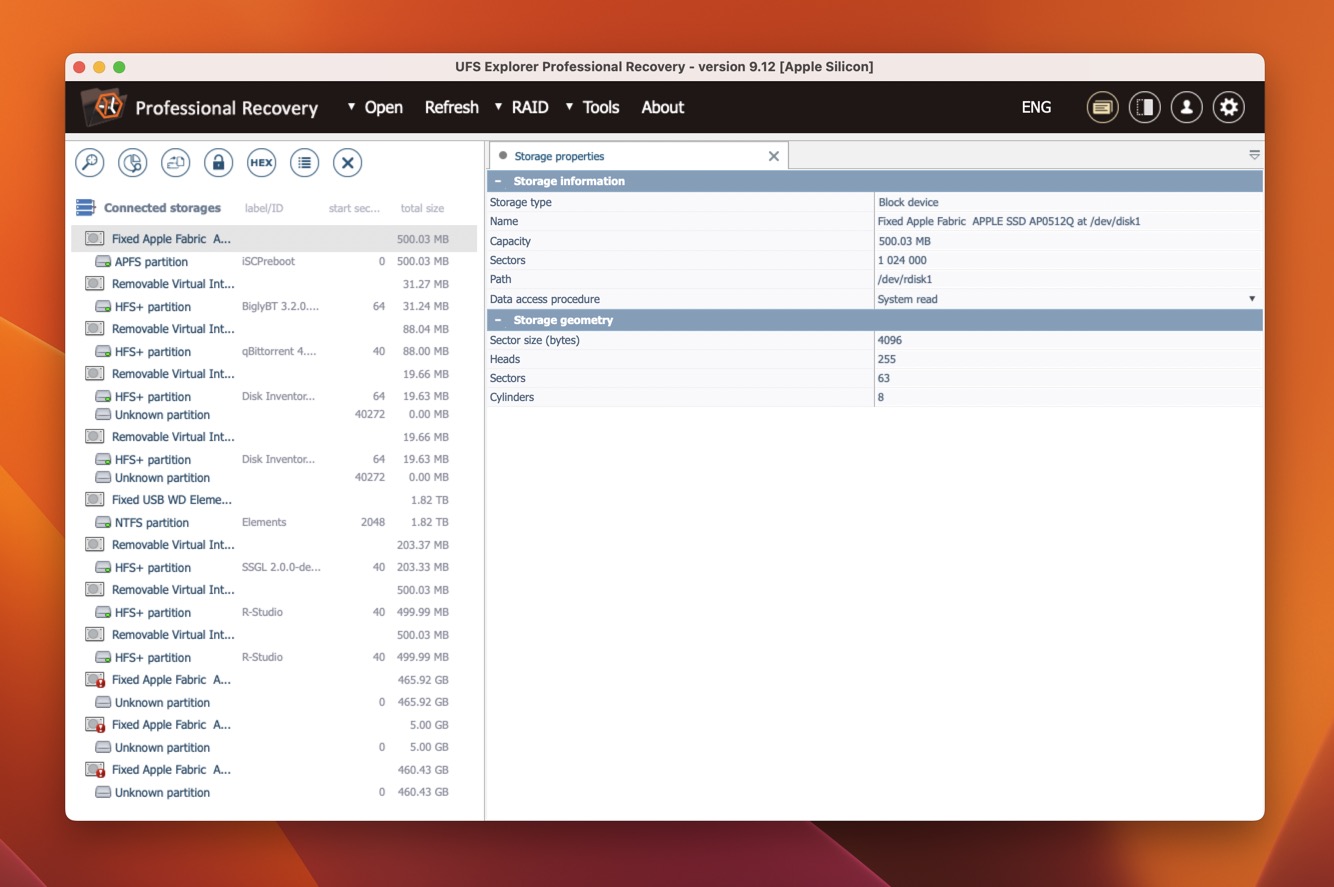Viewport: 1334px width, 887px height.
Task: Close the Storage properties tab
Action: 773,156
